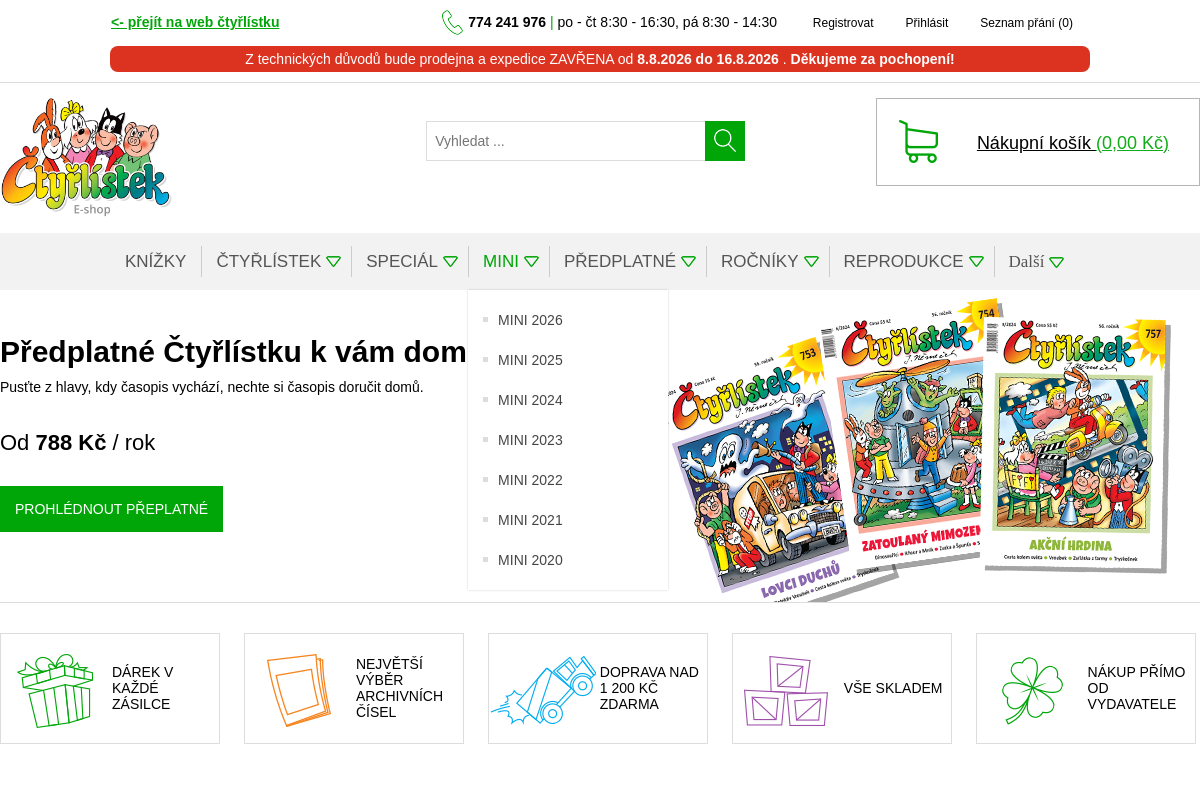Click the Čtyřlístek E-shop logo
The height and width of the screenshot is (800, 1200).
[x=86, y=157]
